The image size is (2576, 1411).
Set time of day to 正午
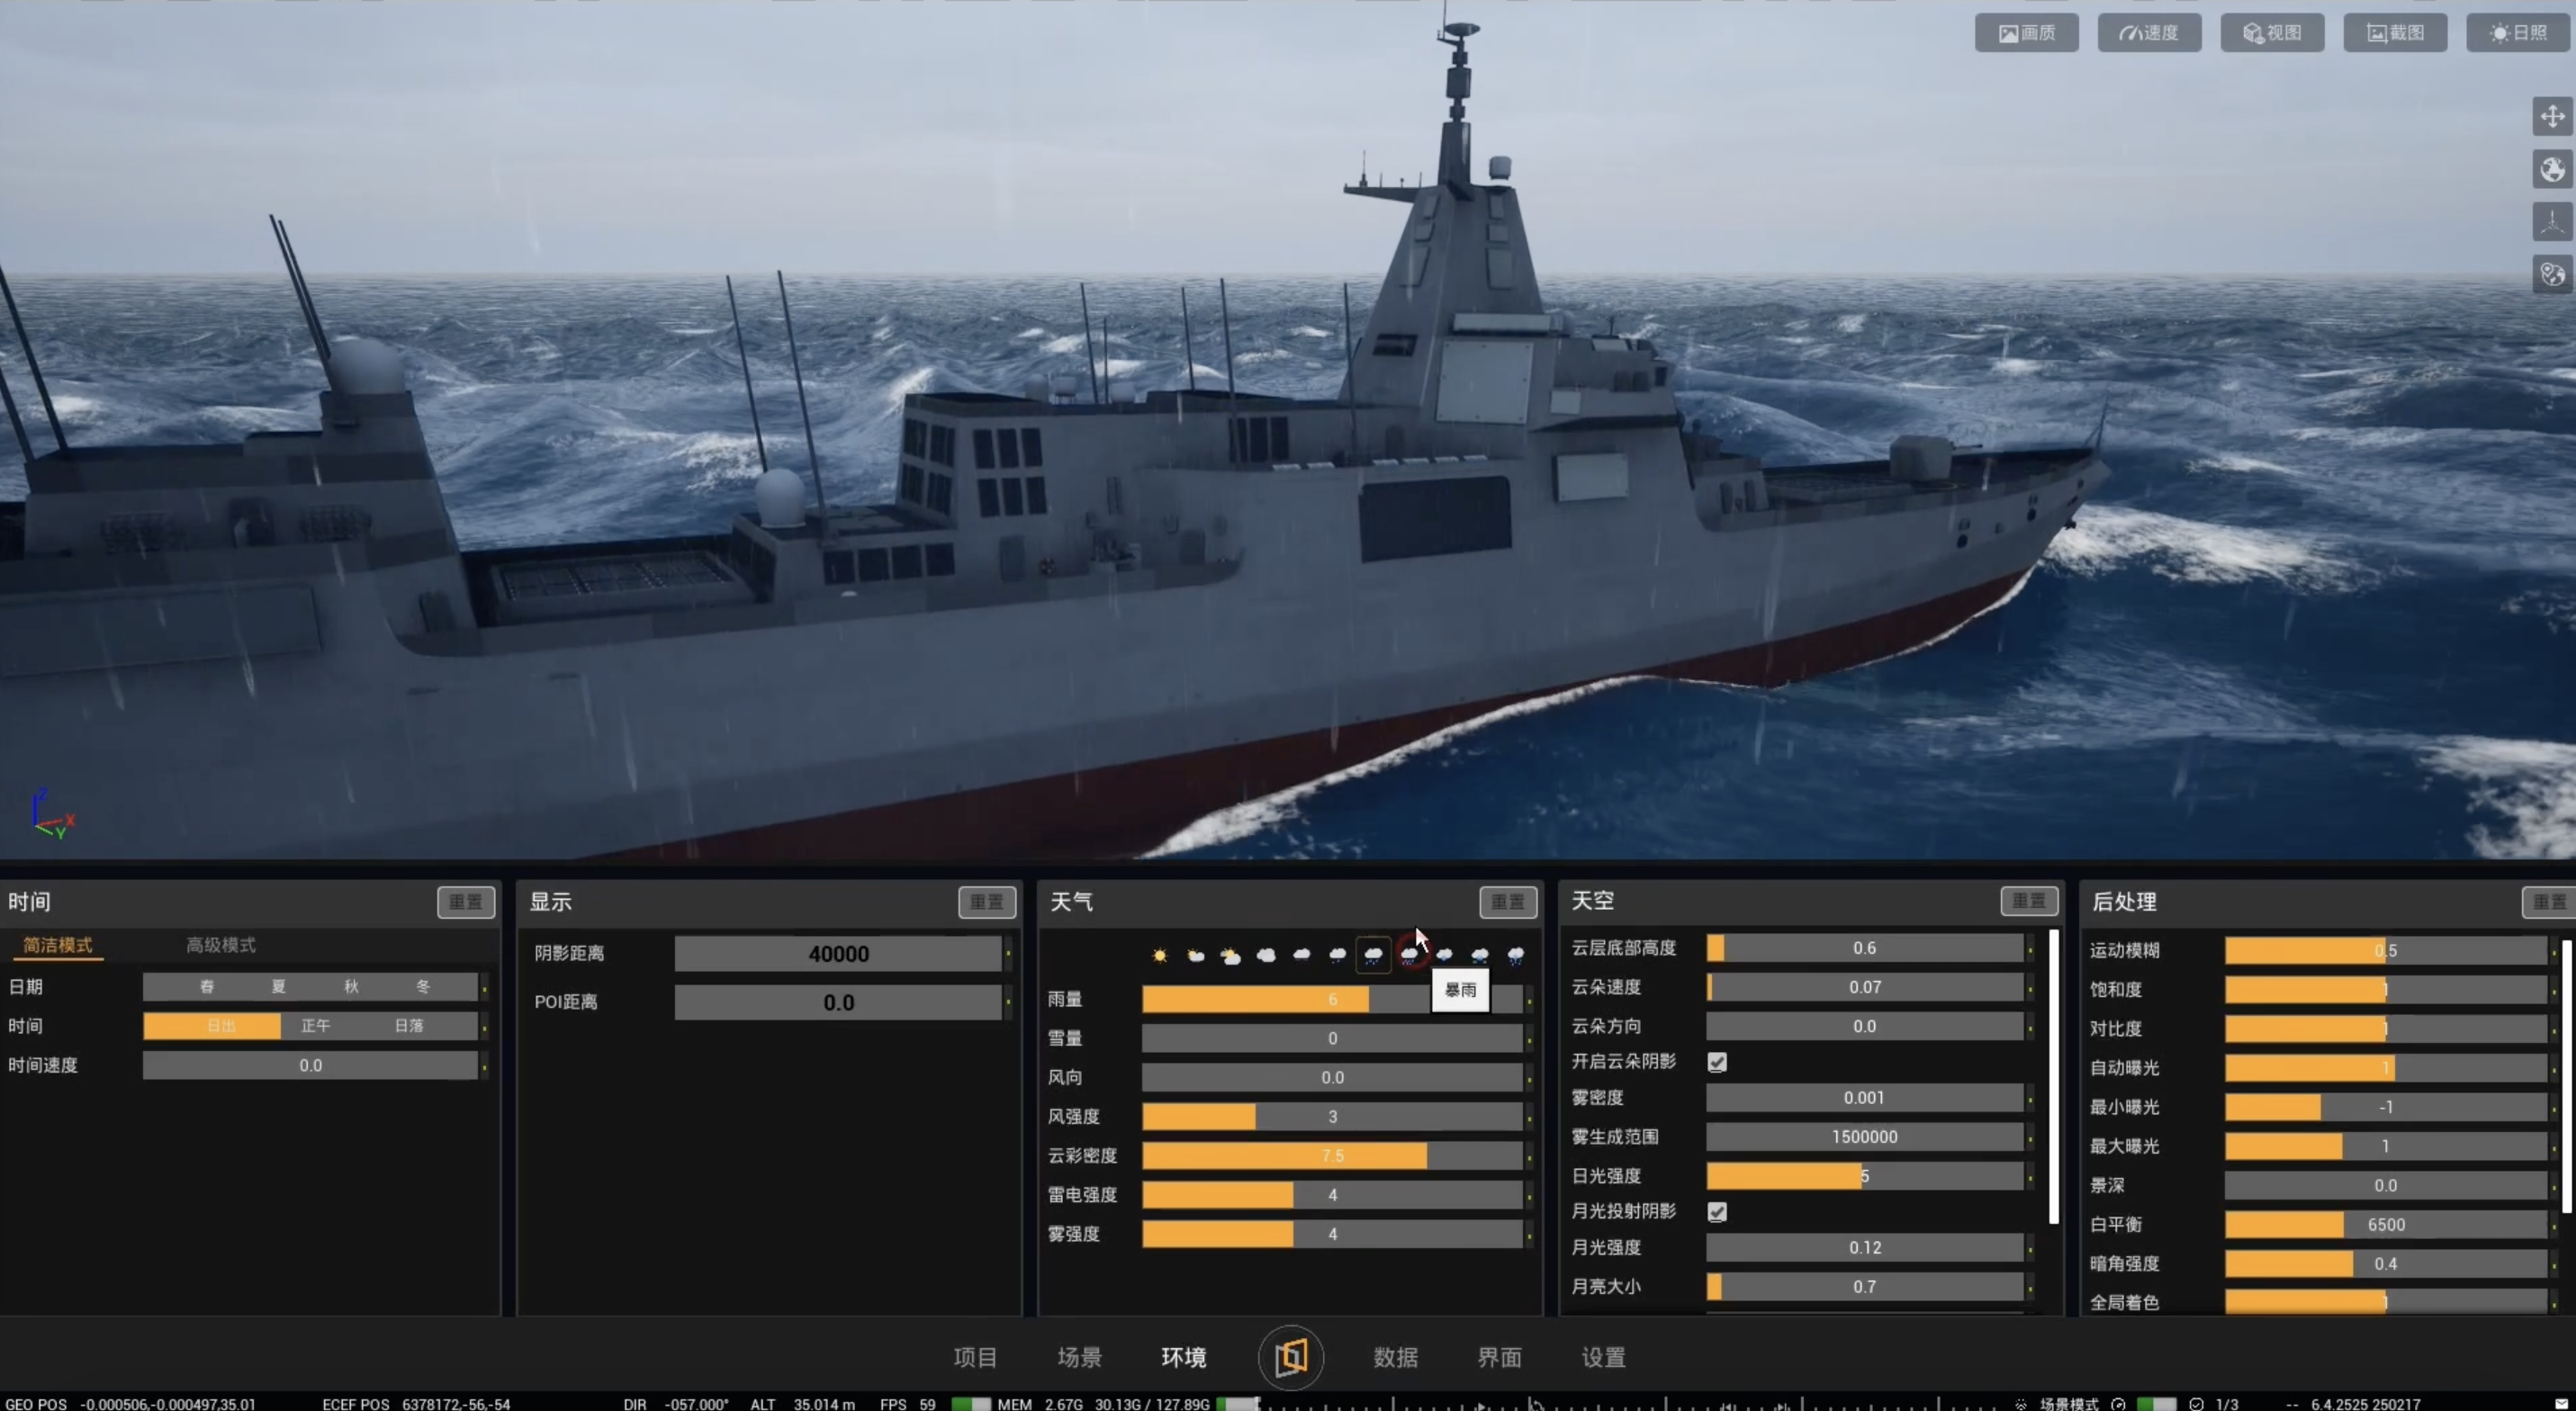pos(315,1026)
